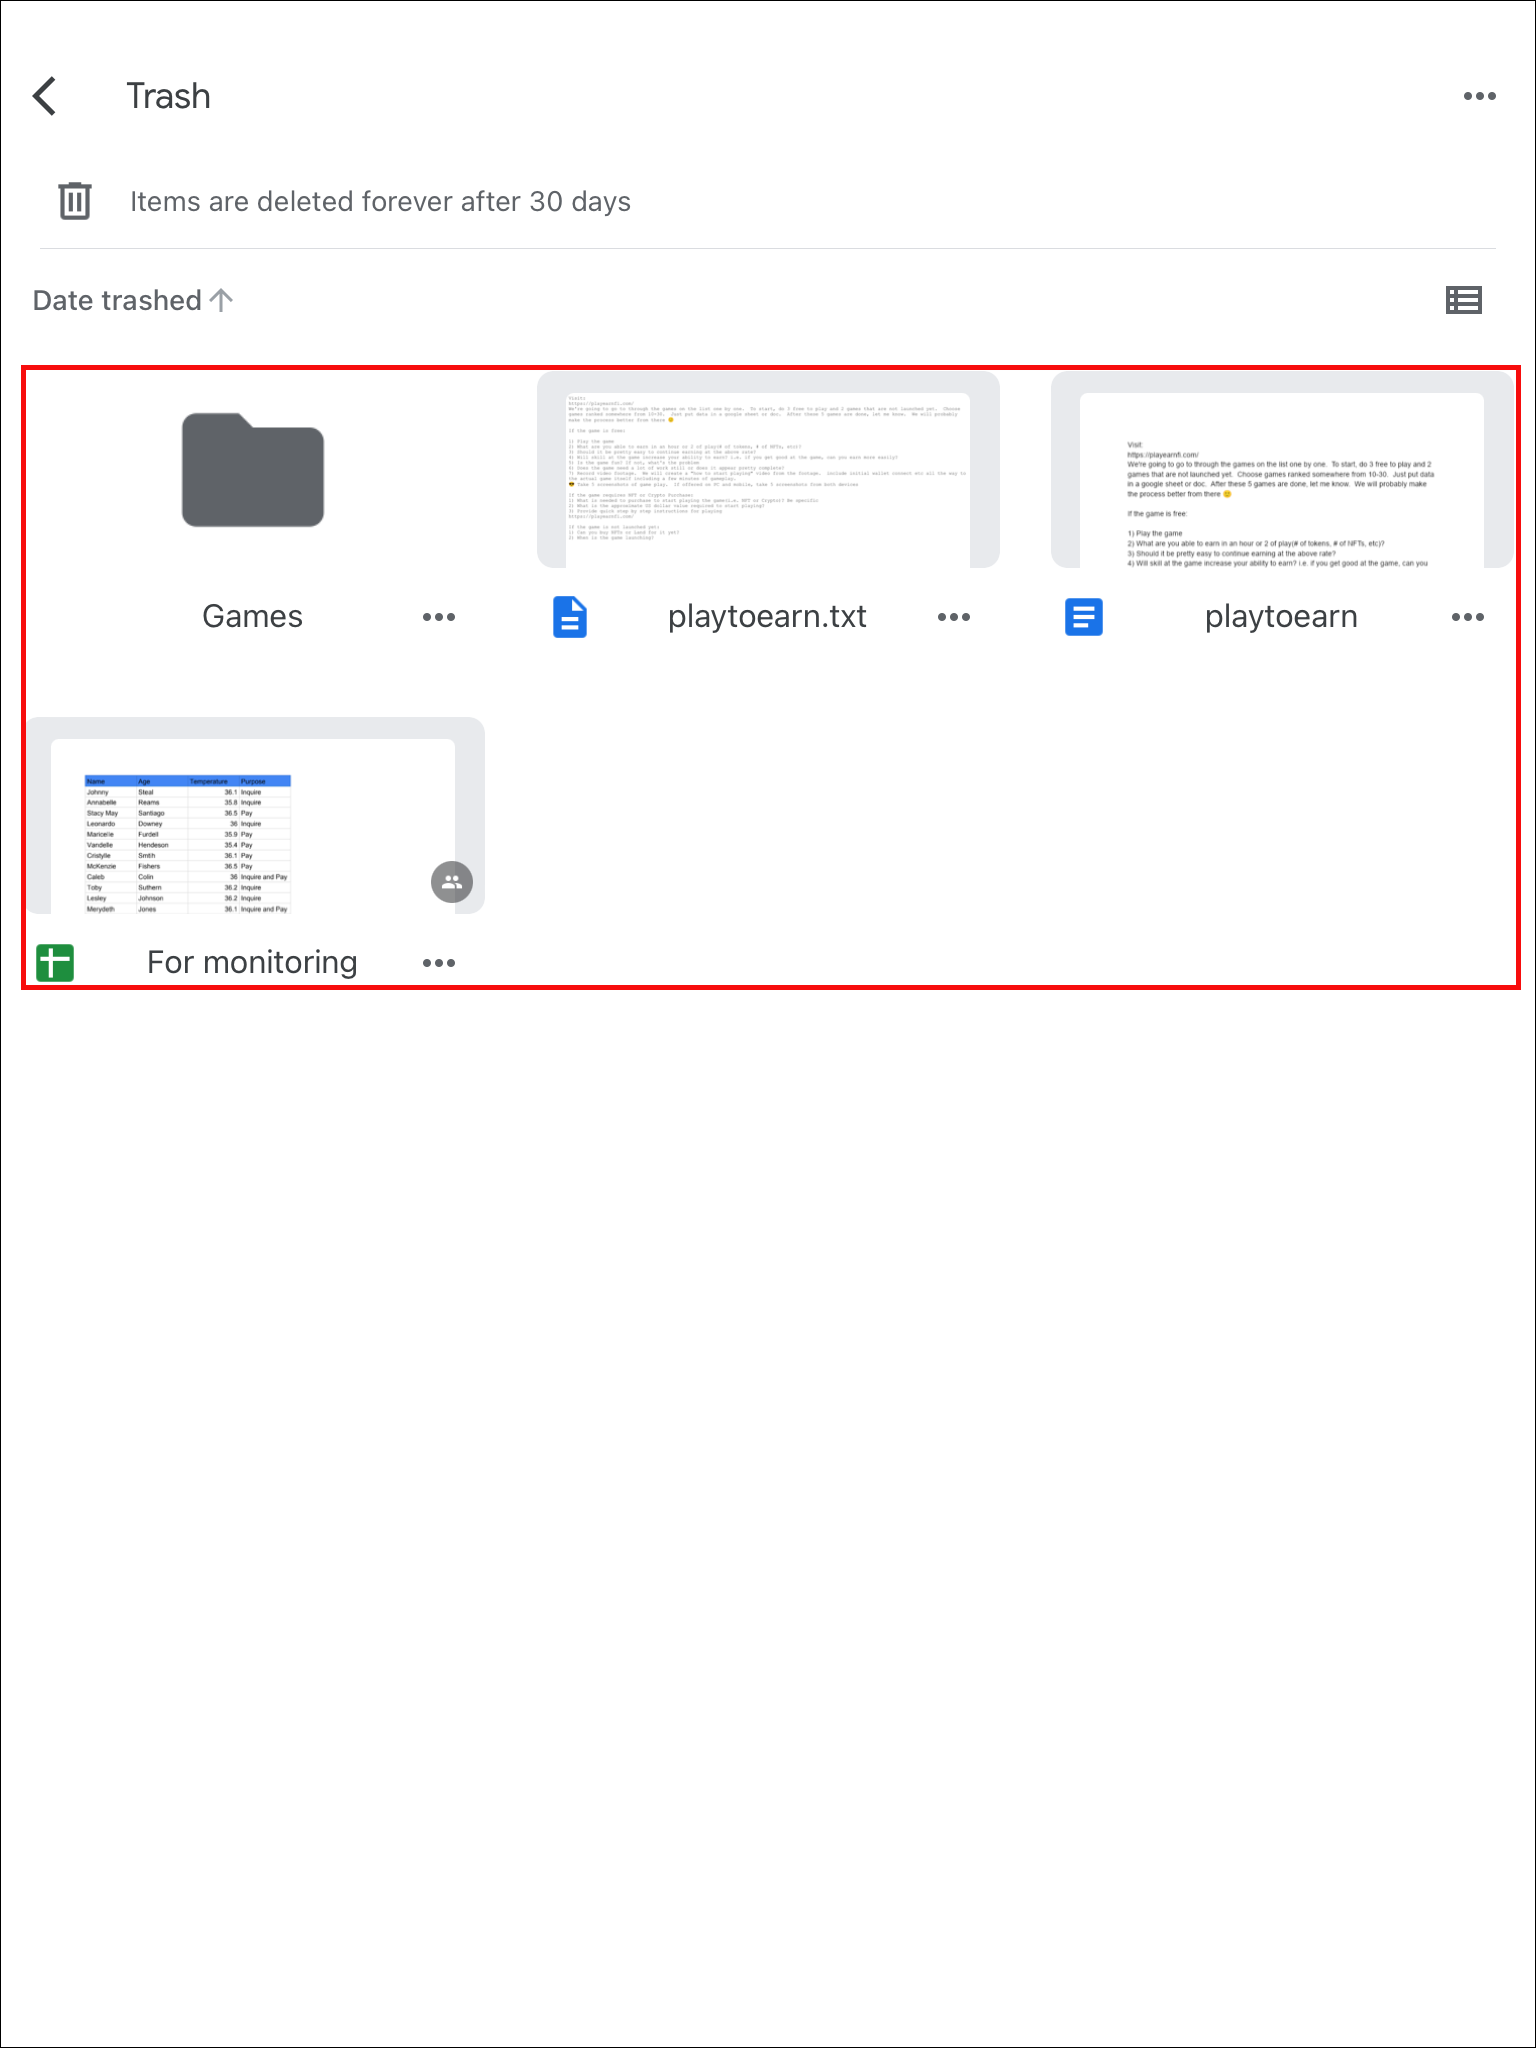
Task: Select the Games folder name
Action: tap(253, 616)
